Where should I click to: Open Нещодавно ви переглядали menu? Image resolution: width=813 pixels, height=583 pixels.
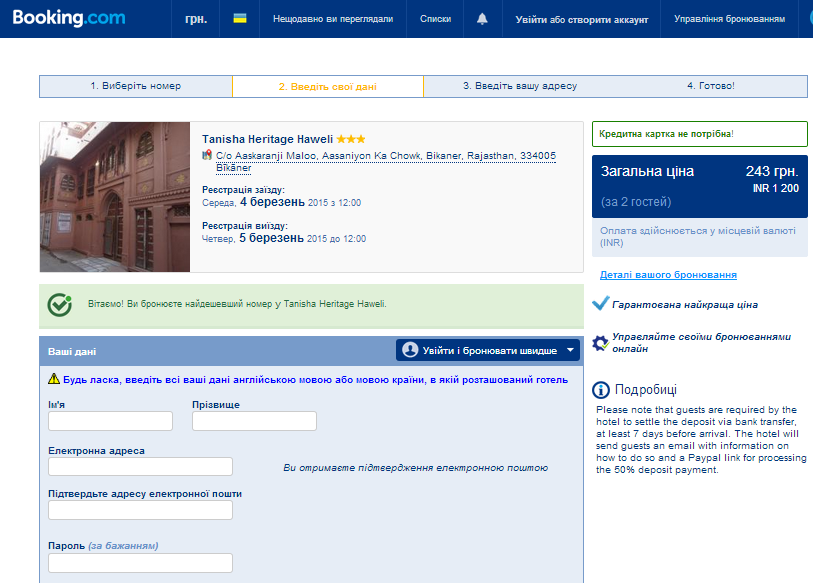(x=333, y=19)
